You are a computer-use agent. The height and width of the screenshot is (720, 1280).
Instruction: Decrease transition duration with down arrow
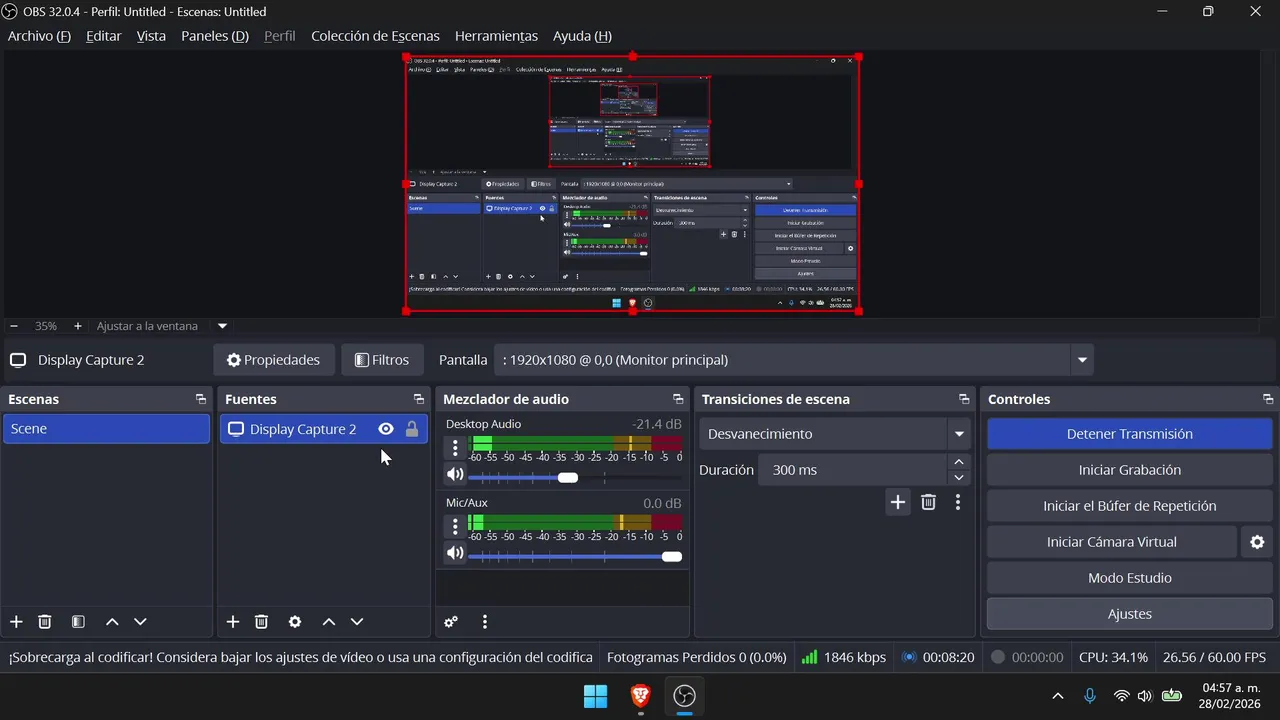[959, 478]
